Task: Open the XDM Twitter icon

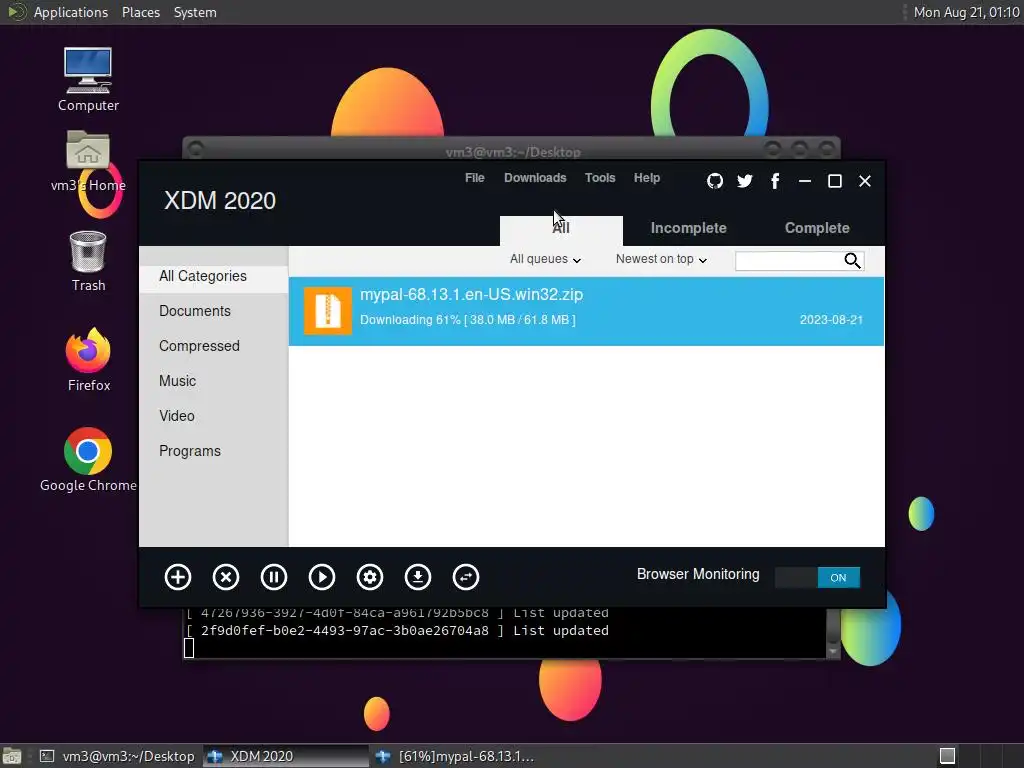Action: click(744, 181)
